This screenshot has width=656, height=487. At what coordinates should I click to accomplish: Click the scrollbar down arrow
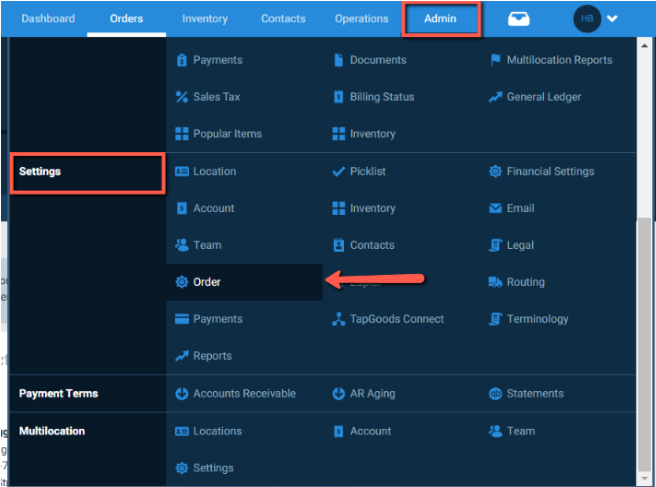pos(644,478)
